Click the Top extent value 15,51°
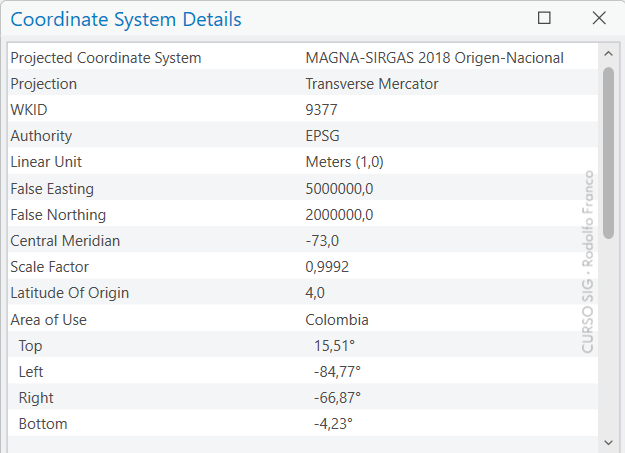The height and width of the screenshot is (453, 625). [334, 346]
